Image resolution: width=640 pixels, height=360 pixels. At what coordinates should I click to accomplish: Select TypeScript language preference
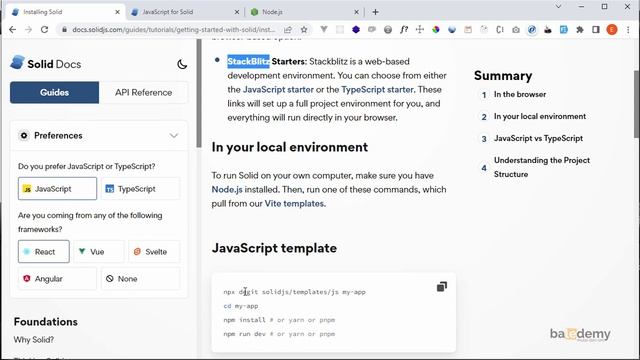[x=140, y=189]
